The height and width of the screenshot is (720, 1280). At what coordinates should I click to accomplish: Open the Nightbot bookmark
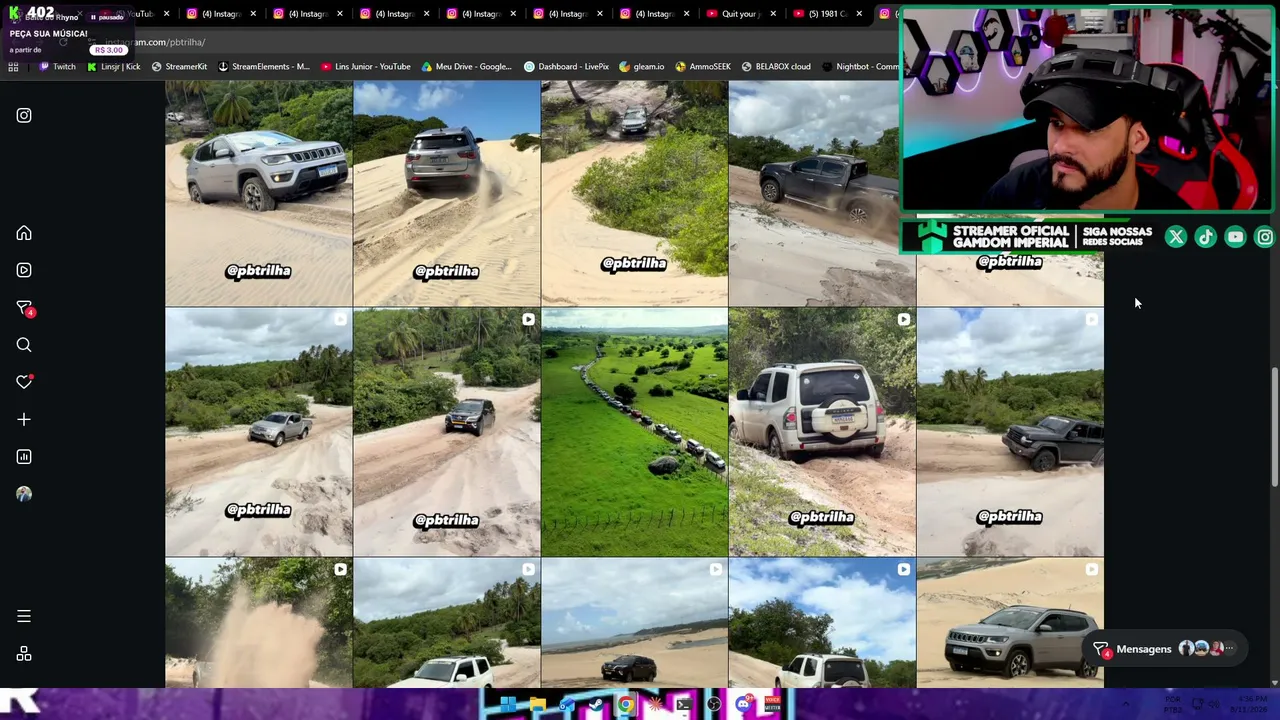[x=860, y=67]
